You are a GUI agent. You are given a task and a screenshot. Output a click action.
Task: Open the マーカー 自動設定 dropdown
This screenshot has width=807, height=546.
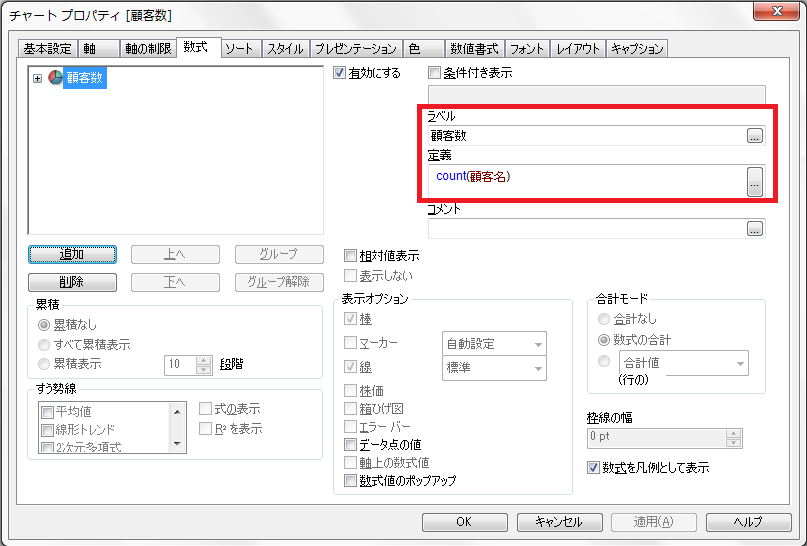(494, 344)
